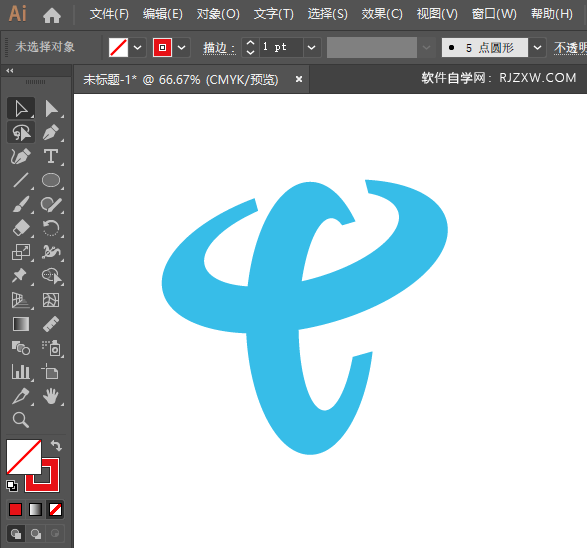Switch to None color mode button
This screenshot has width=587, height=548.
coord(56,509)
